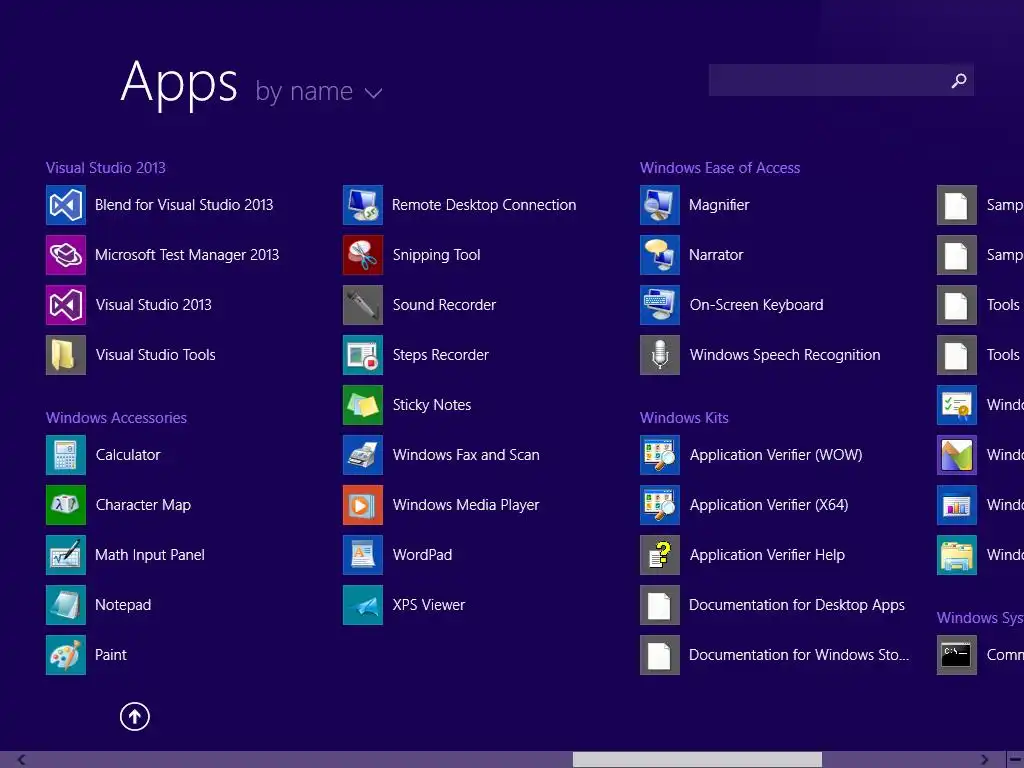Open the Paint palette icon

point(65,655)
